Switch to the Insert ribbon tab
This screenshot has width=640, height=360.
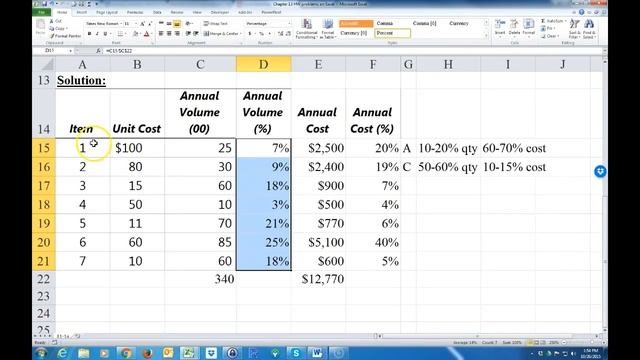coord(82,12)
